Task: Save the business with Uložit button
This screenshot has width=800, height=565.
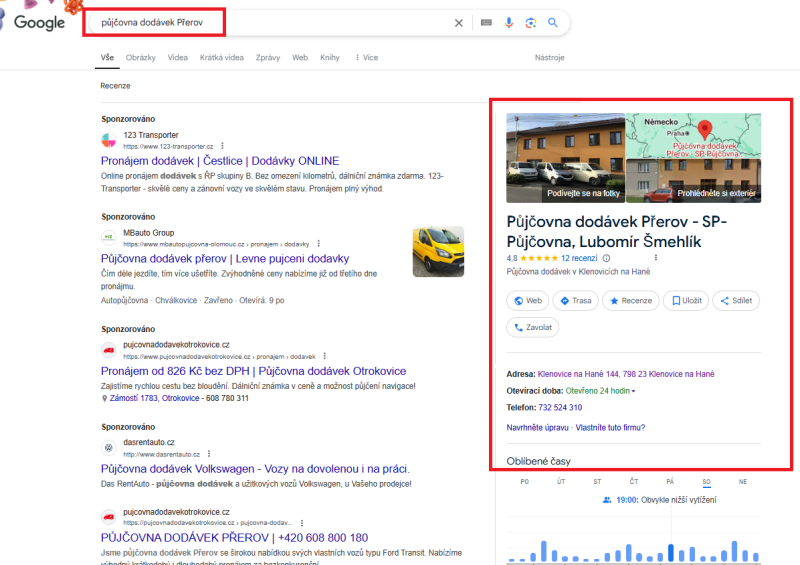Action: coord(686,301)
